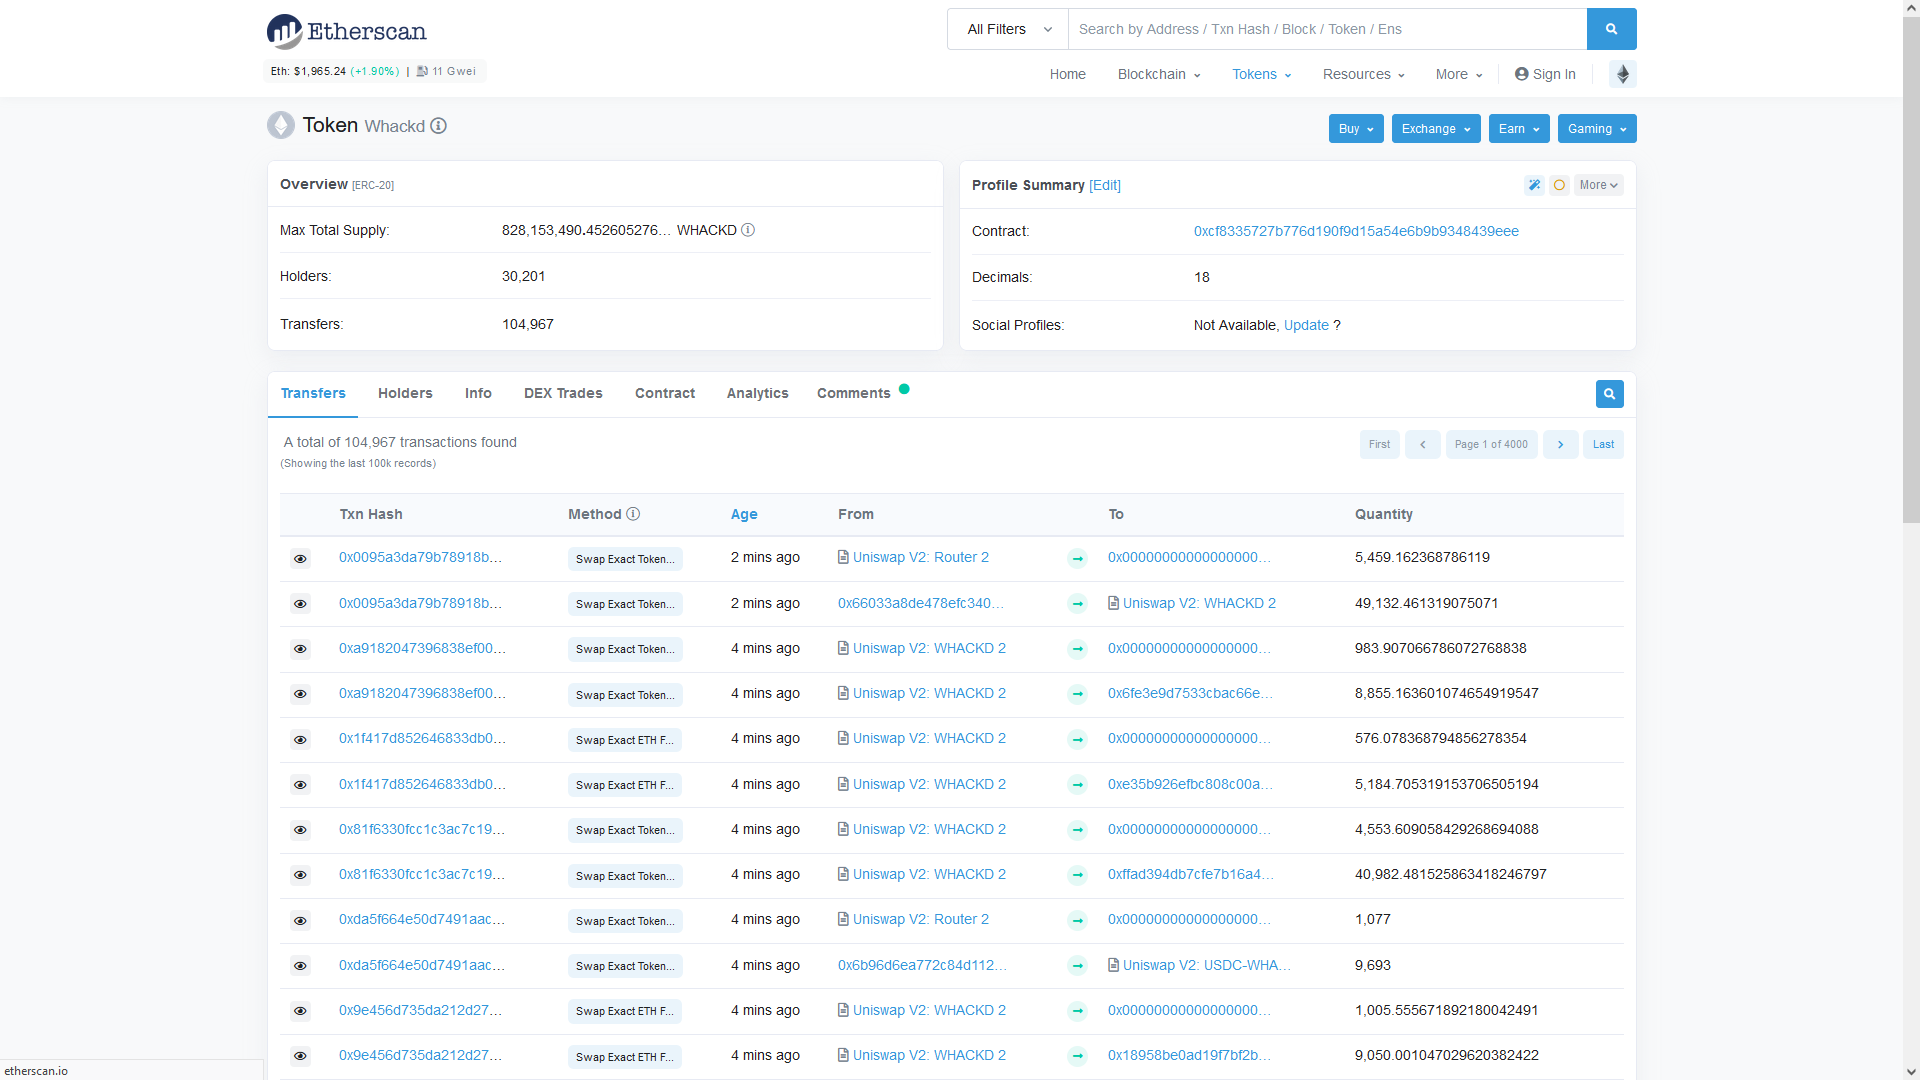Toggle eye icon for 983.907066786072768838 row
Image resolution: width=1920 pixels, height=1080 pixels.
300,649
